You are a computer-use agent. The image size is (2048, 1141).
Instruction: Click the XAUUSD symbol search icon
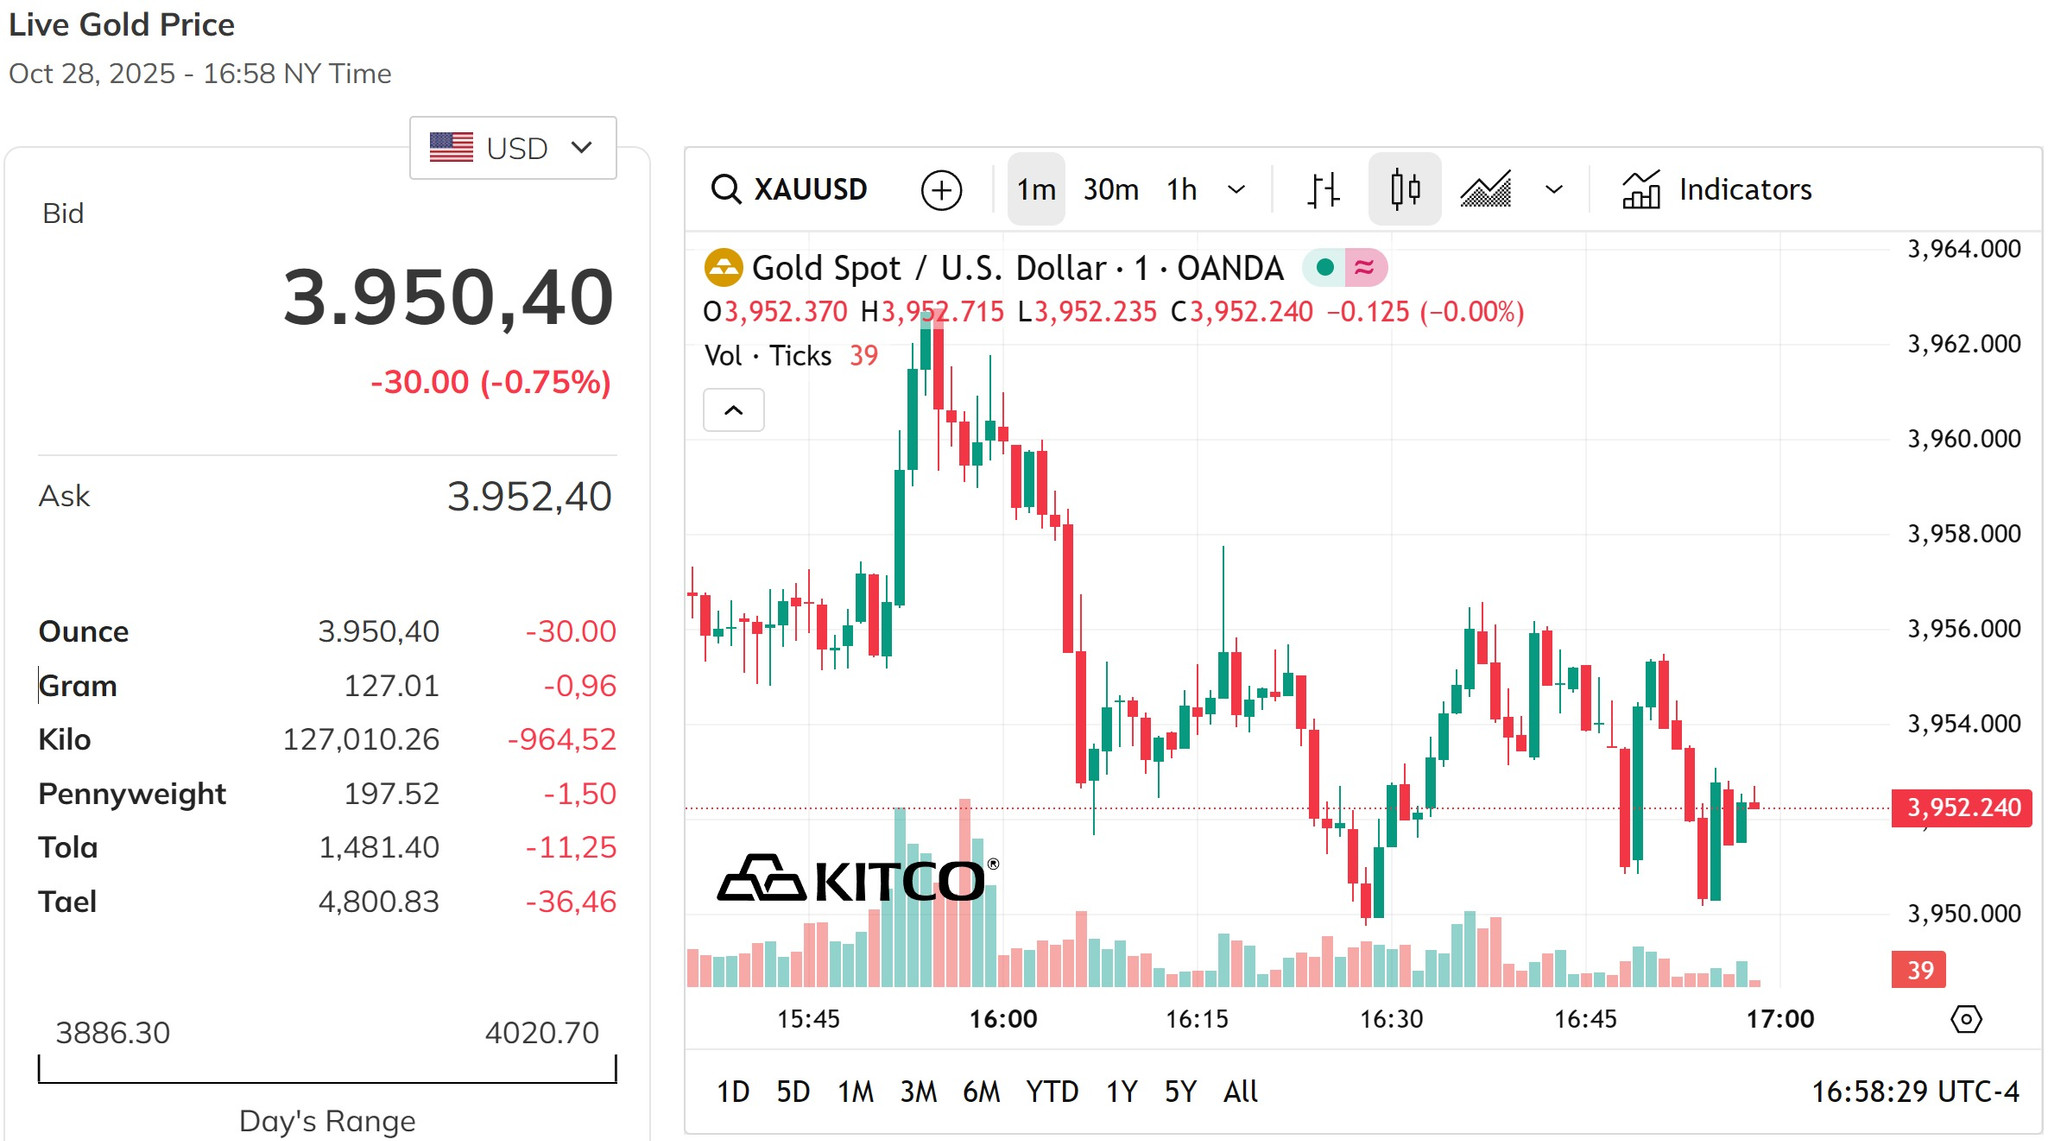tap(726, 189)
